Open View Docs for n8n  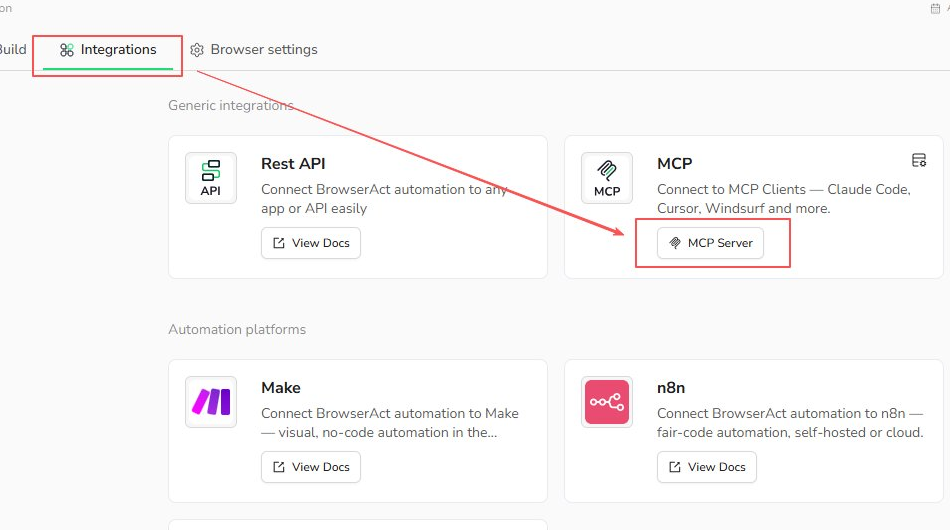tap(706, 467)
